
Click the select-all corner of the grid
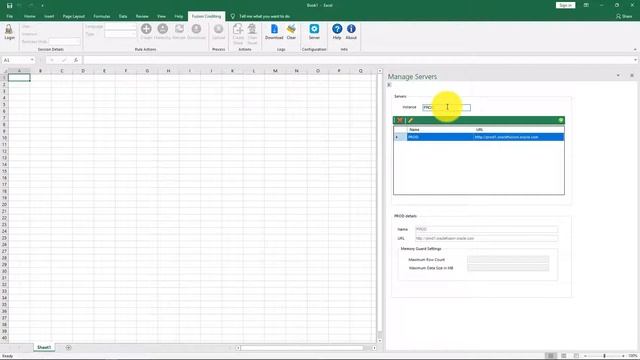(x=4, y=71)
